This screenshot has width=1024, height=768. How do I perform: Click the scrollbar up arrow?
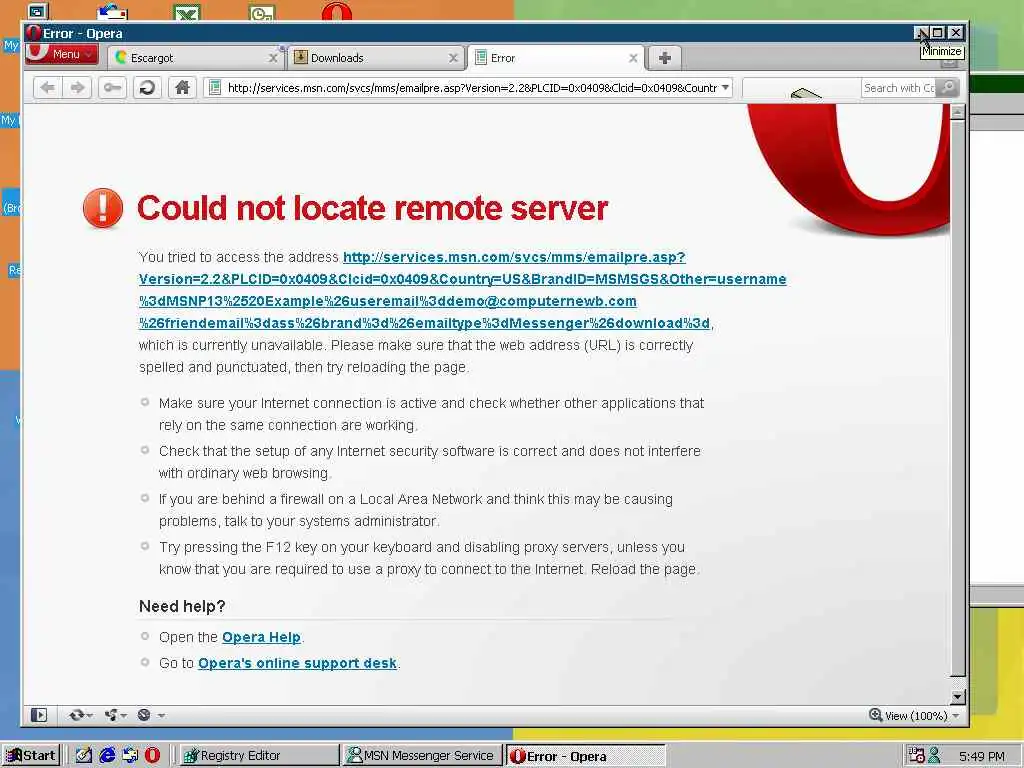(957, 112)
